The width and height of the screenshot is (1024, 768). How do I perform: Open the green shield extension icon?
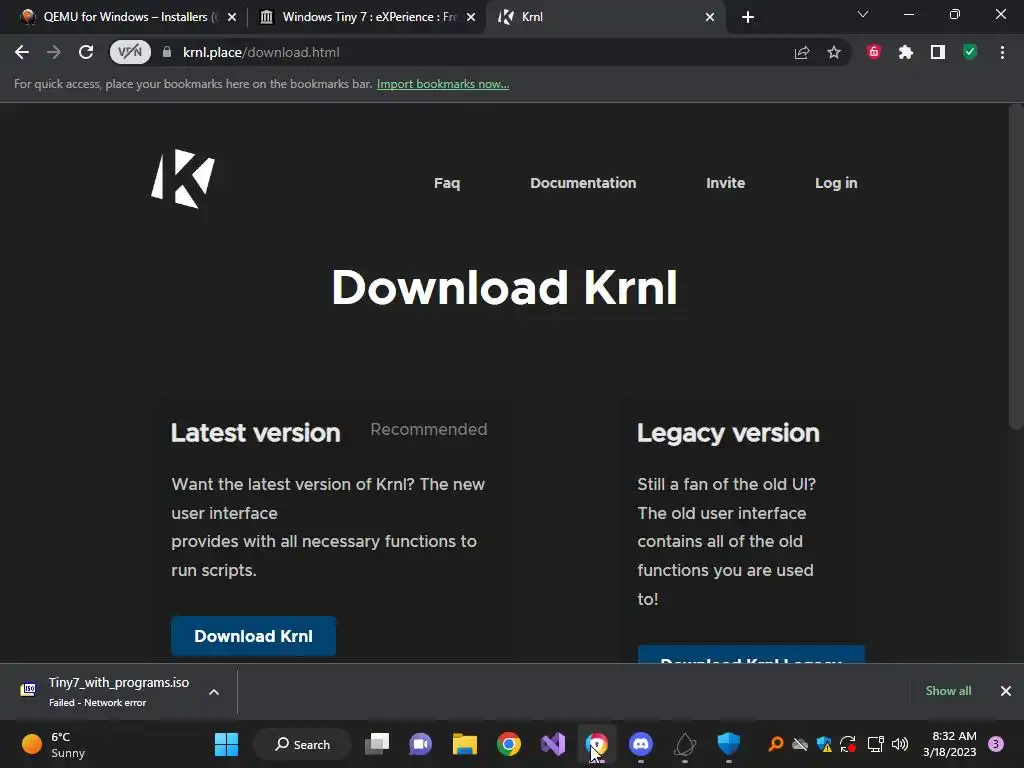(x=970, y=52)
